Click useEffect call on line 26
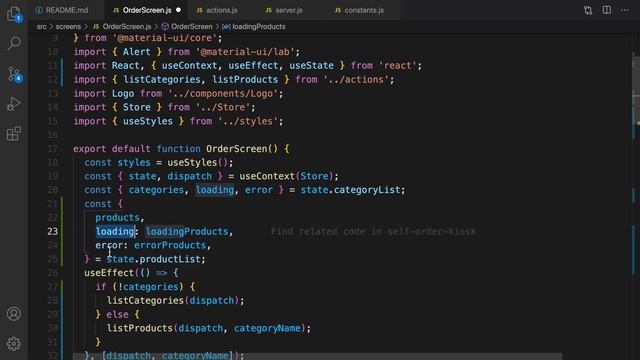Viewport: 640px width, 360px height. coord(109,273)
